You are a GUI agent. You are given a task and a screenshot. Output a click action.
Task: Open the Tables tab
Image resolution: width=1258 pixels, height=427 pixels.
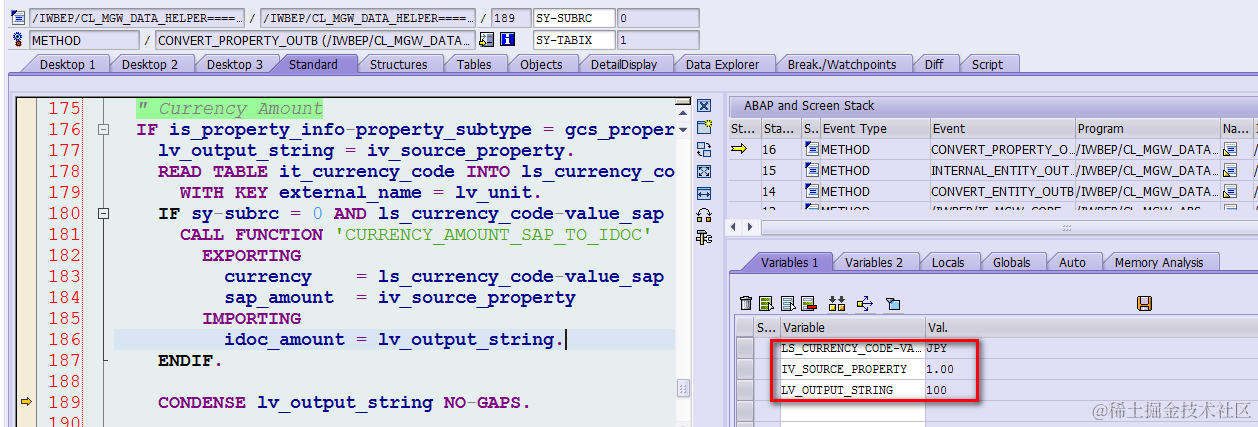tap(474, 64)
